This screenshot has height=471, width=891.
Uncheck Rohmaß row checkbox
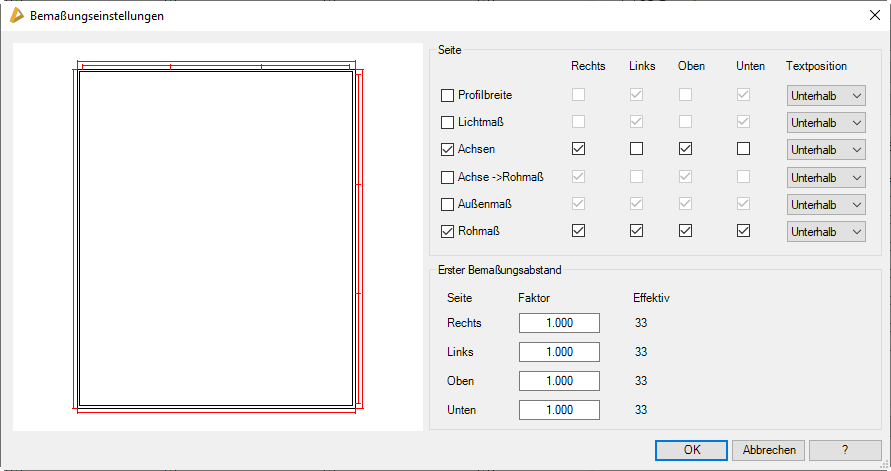coord(447,231)
